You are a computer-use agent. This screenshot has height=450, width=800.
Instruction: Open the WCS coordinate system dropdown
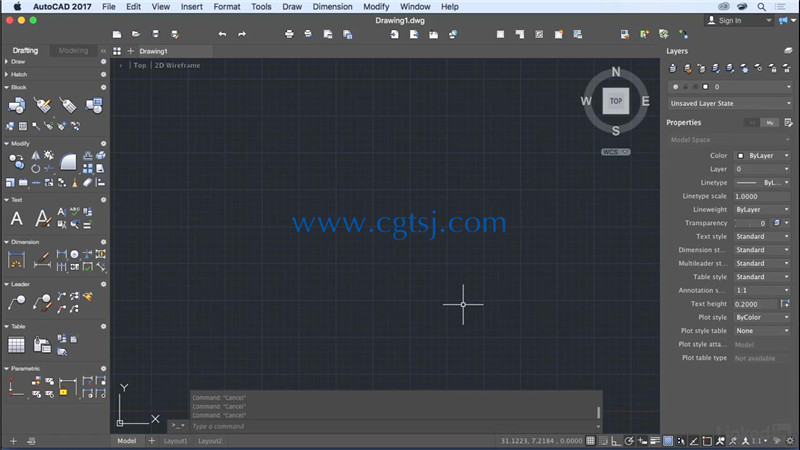click(616, 152)
